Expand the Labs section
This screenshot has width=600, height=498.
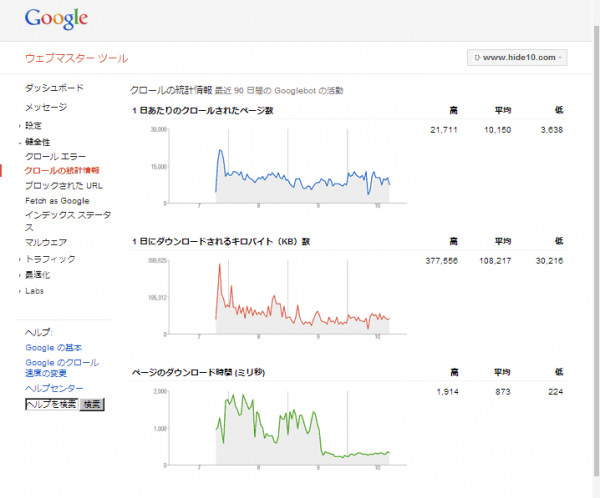tap(34, 291)
